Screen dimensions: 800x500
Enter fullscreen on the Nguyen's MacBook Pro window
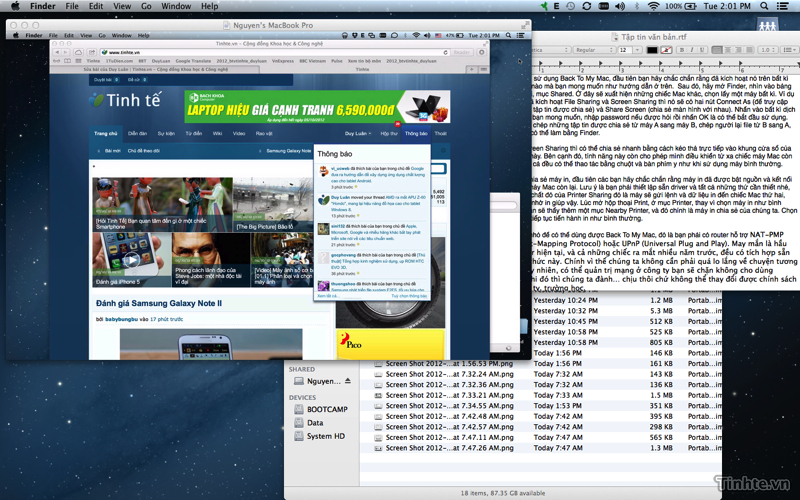(x=525, y=24)
